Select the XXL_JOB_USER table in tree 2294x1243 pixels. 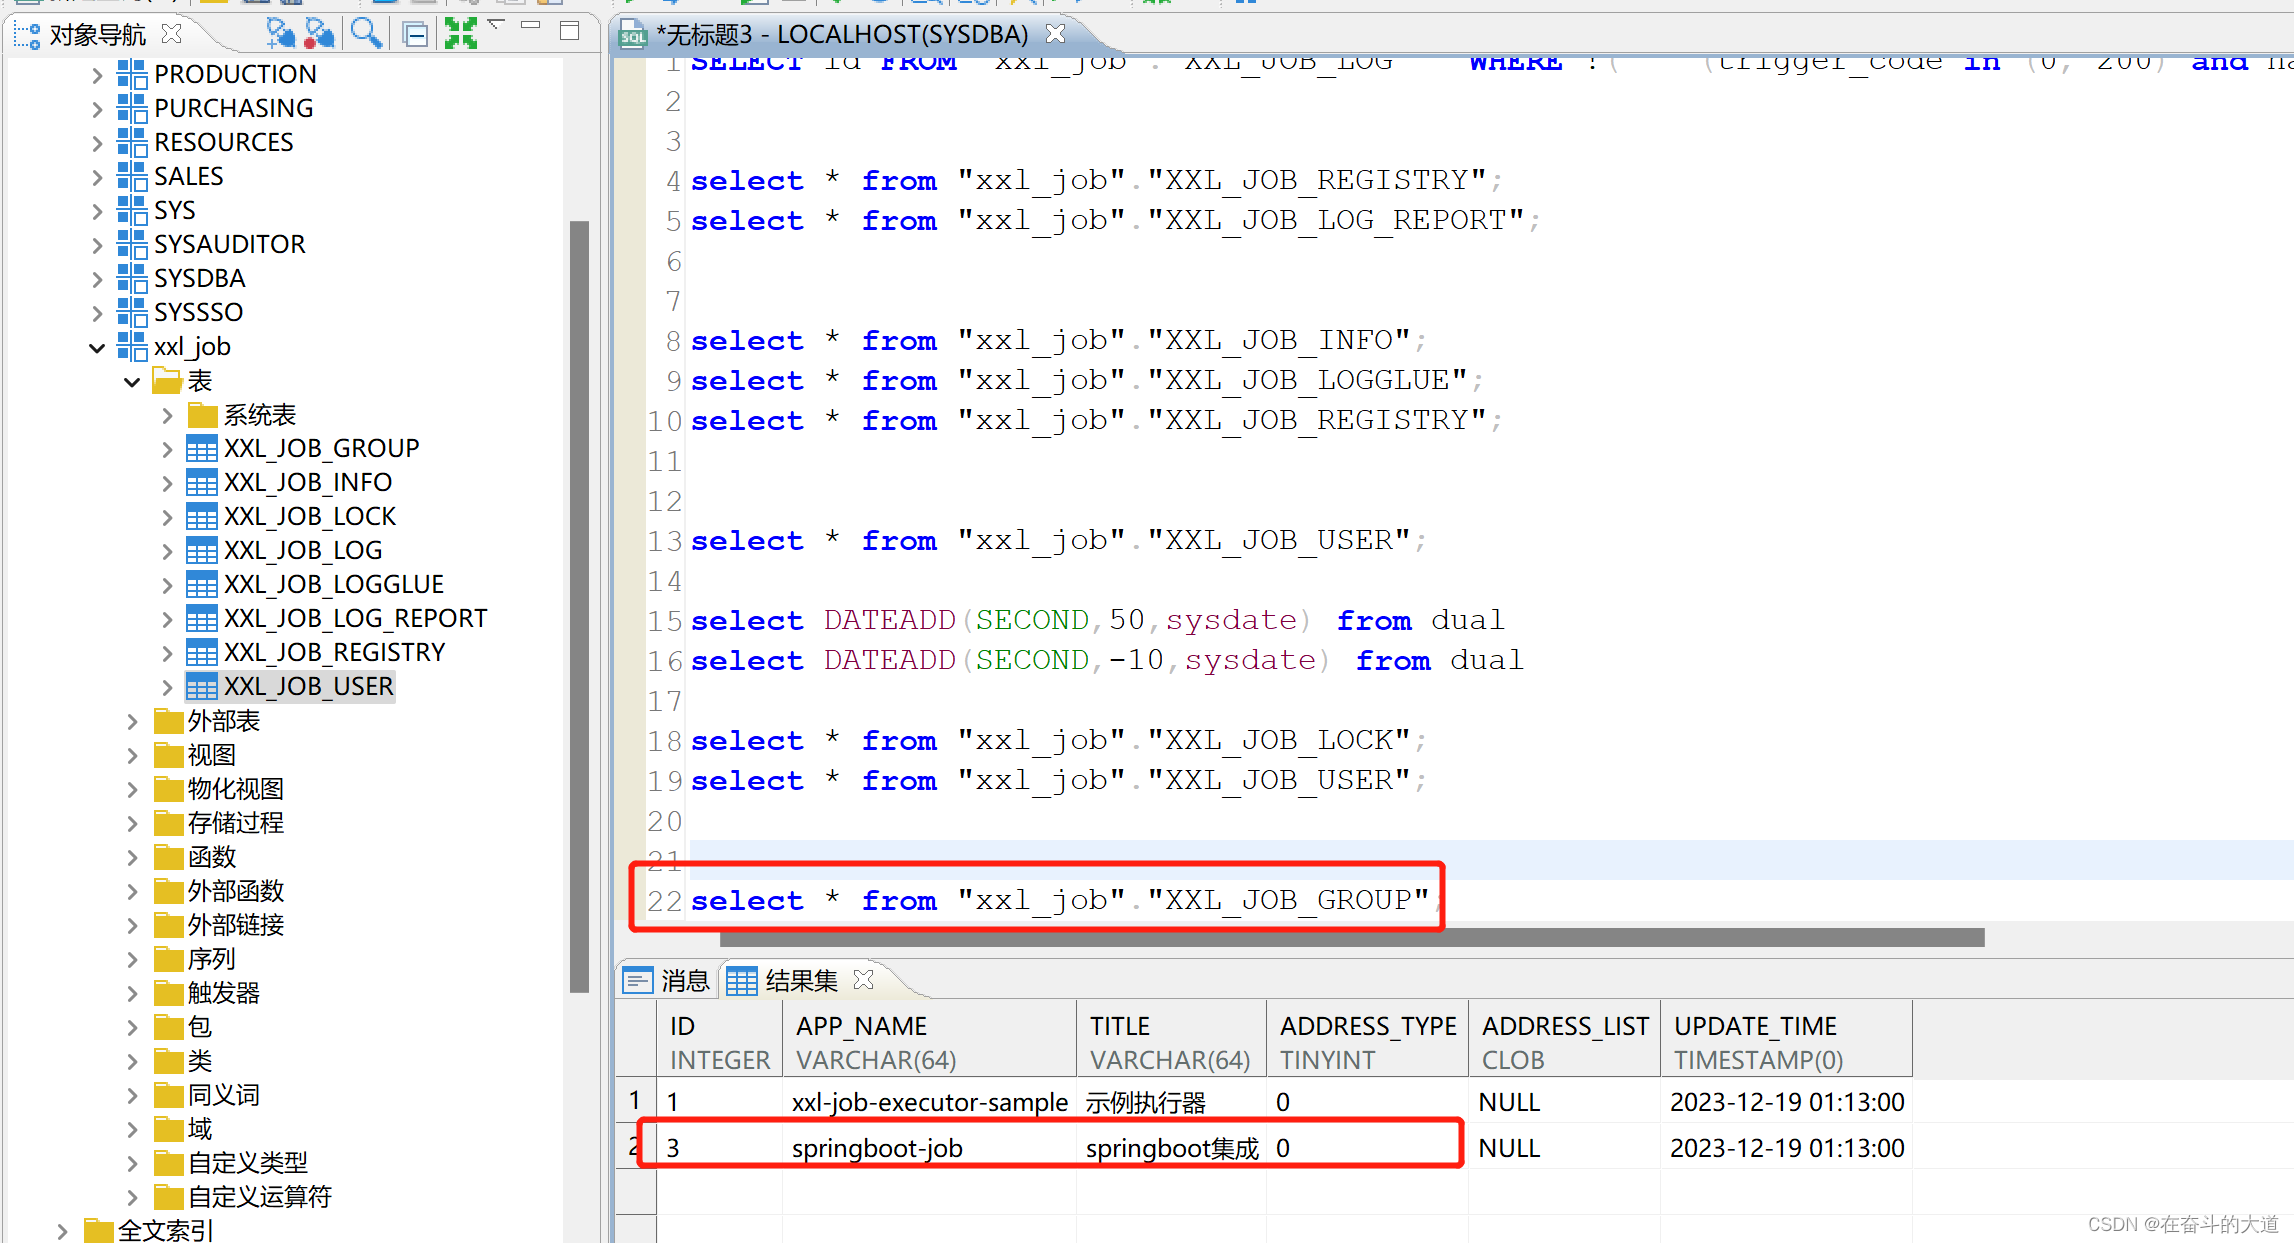pyautogui.click(x=308, y=687)
